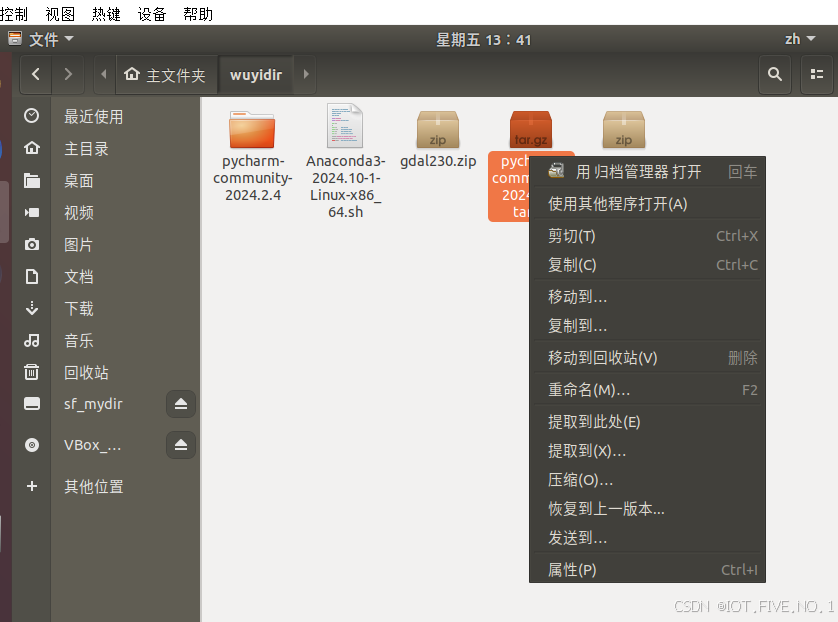Screen dimensions: 838x622
Task: Switch to list view with toolbar icon
Action: point(817,74)
